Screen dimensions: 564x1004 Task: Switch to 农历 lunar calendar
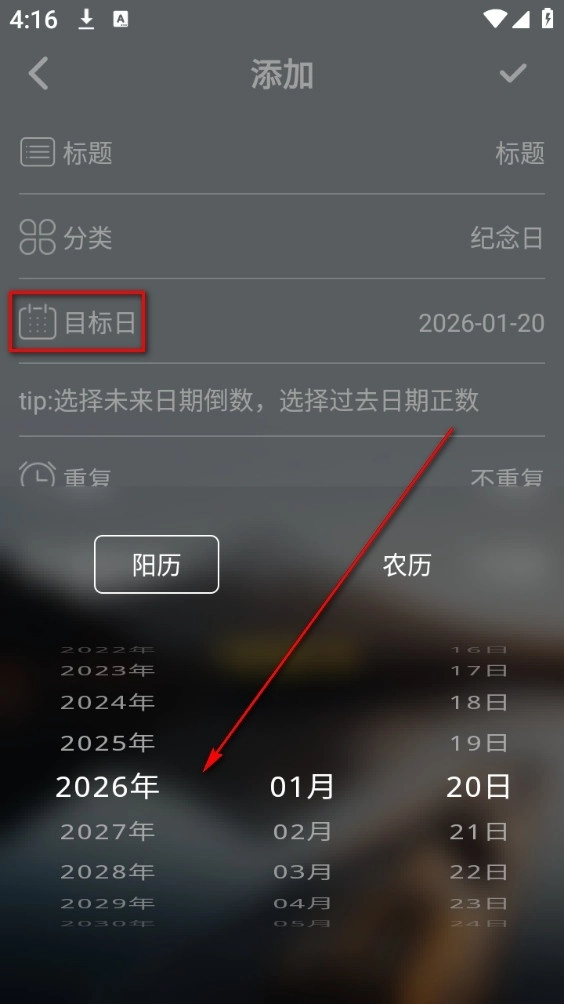[x=407, y=565]
